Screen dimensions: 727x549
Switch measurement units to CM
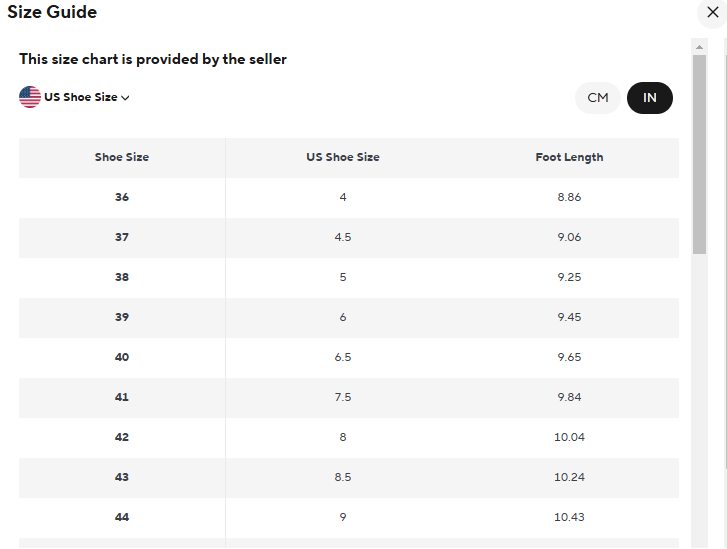(598, 98)
